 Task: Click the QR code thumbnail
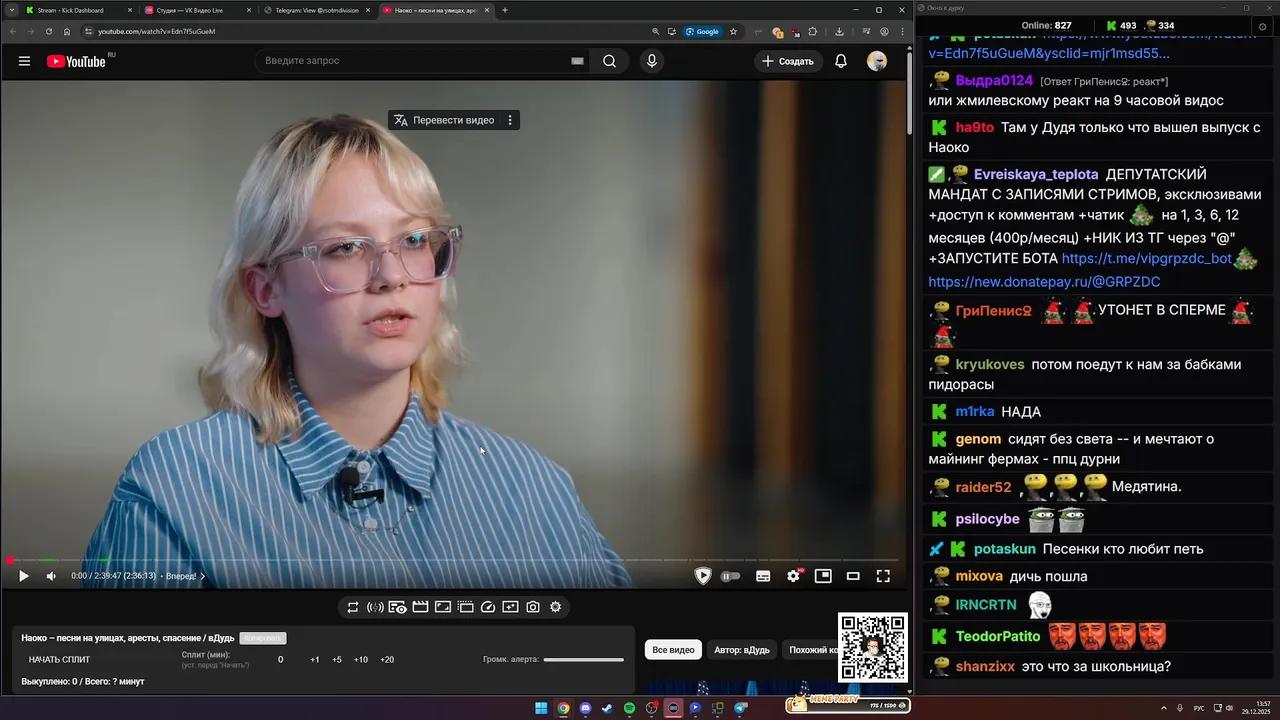(x=872, y=647)
